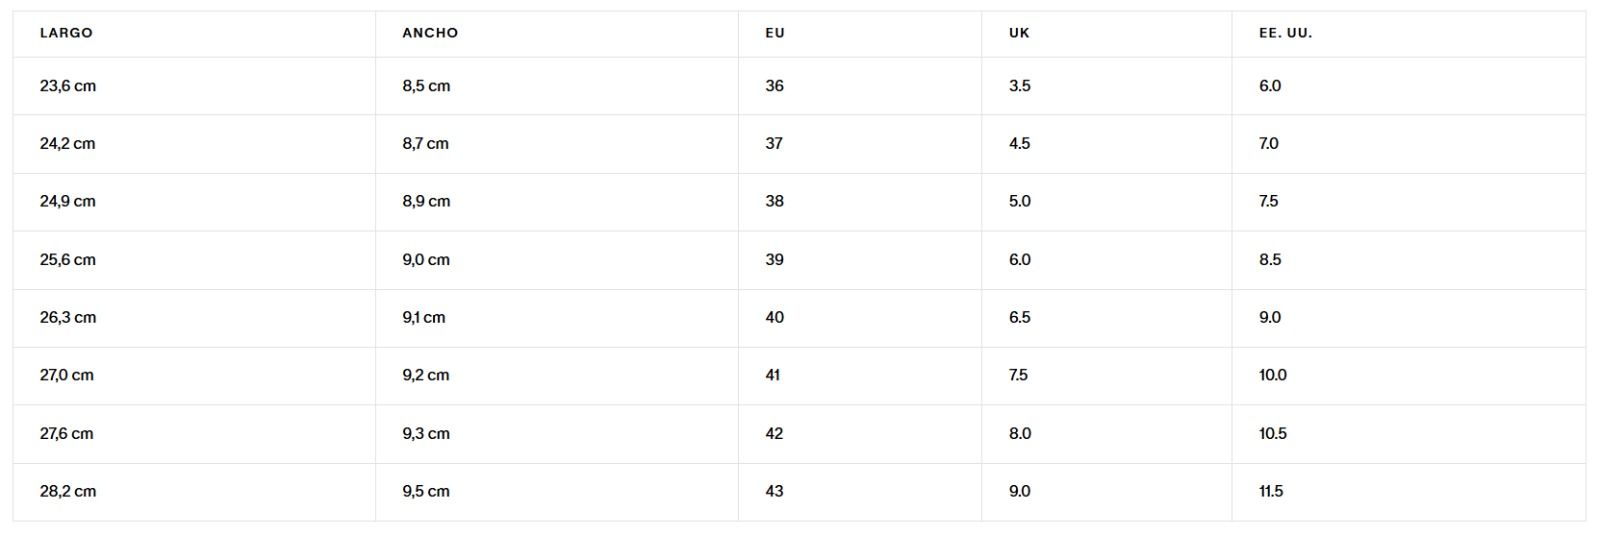Select EU size 36 cell
1600x535 pixels.
[775, 86]
